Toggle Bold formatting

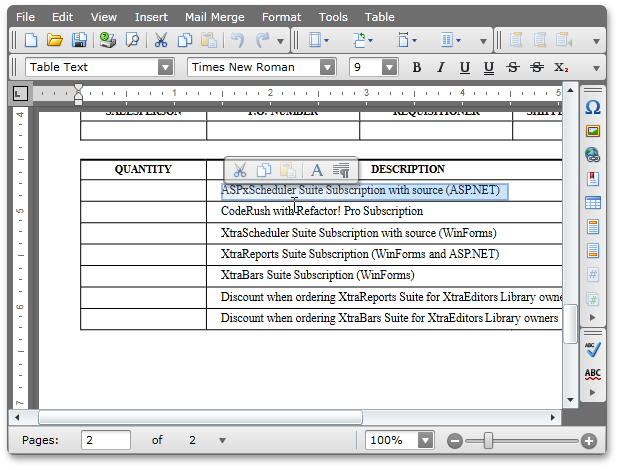tap(416, 68)
